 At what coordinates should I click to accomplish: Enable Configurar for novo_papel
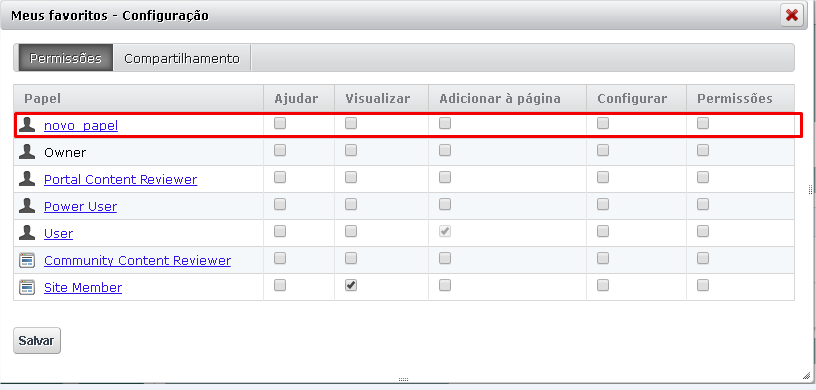603,123
